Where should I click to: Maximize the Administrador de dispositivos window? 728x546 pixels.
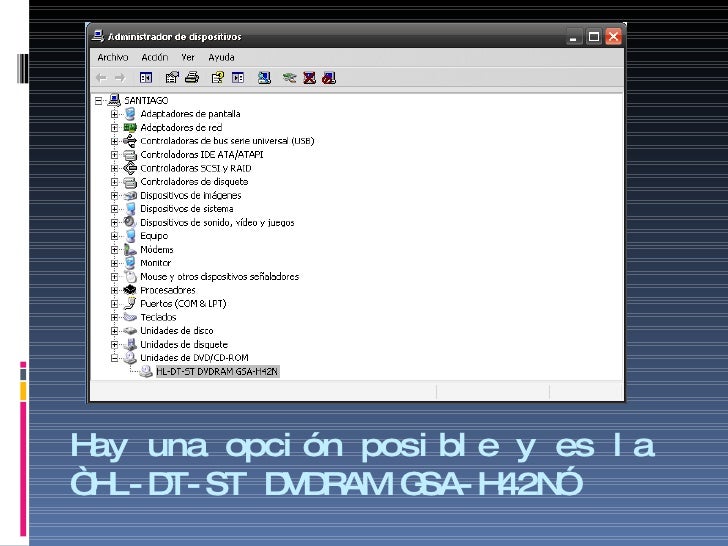(x=593, y=37)
